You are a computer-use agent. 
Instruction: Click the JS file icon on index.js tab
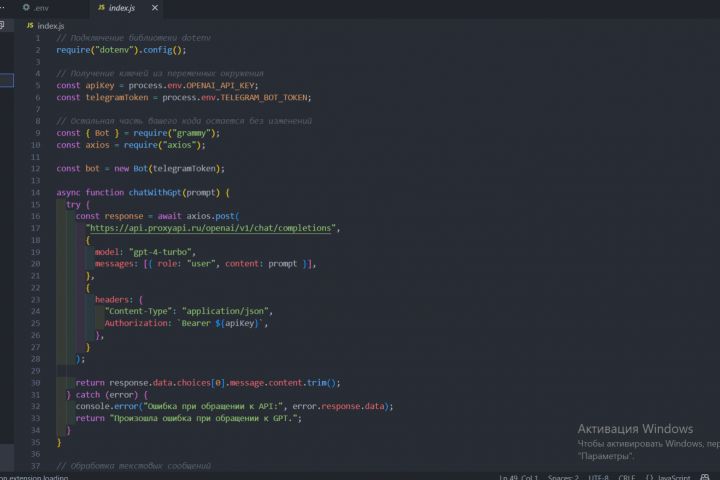tap(101, 7)
